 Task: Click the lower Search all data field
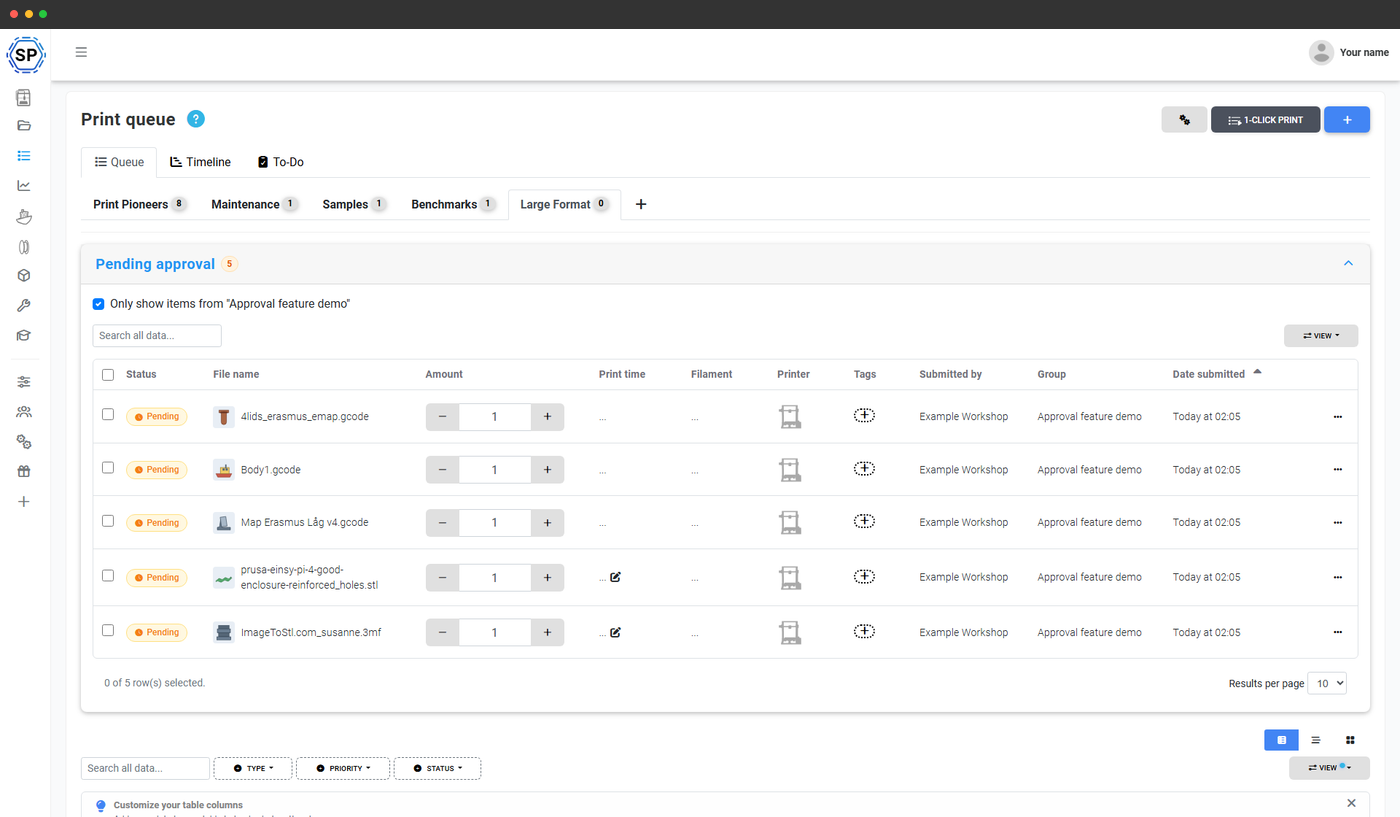pyautogui.click(x=145, y=768)
